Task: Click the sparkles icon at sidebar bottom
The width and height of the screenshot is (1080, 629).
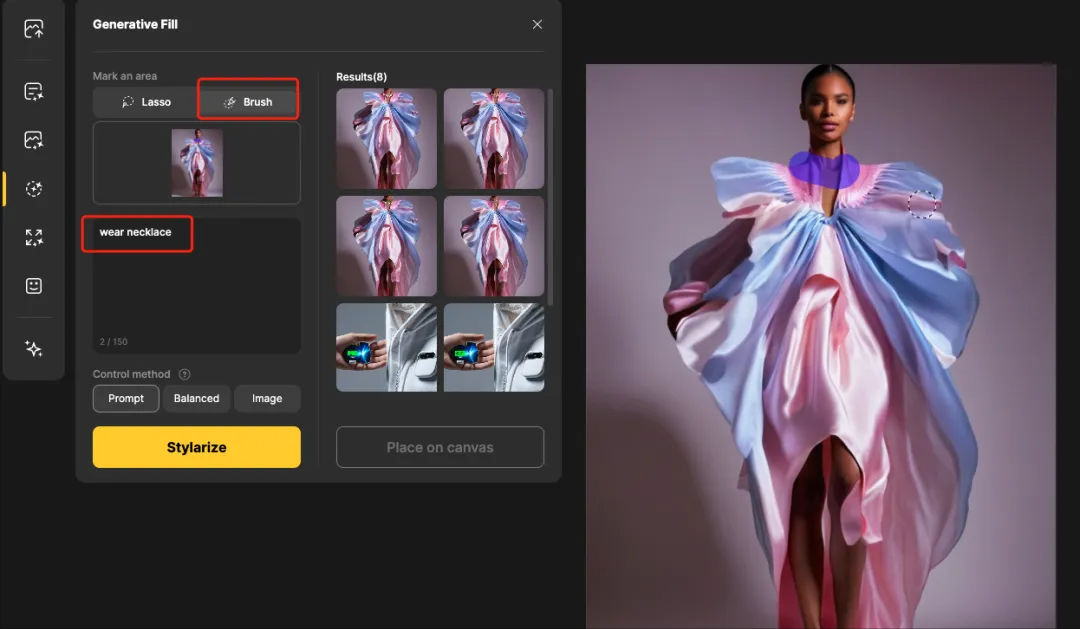Action: [34, 348]
